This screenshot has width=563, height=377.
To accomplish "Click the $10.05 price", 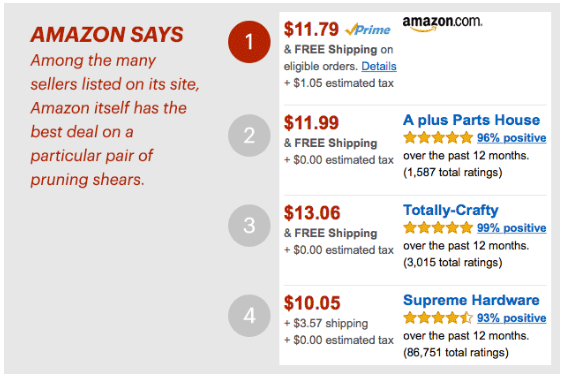I will 312,303.
